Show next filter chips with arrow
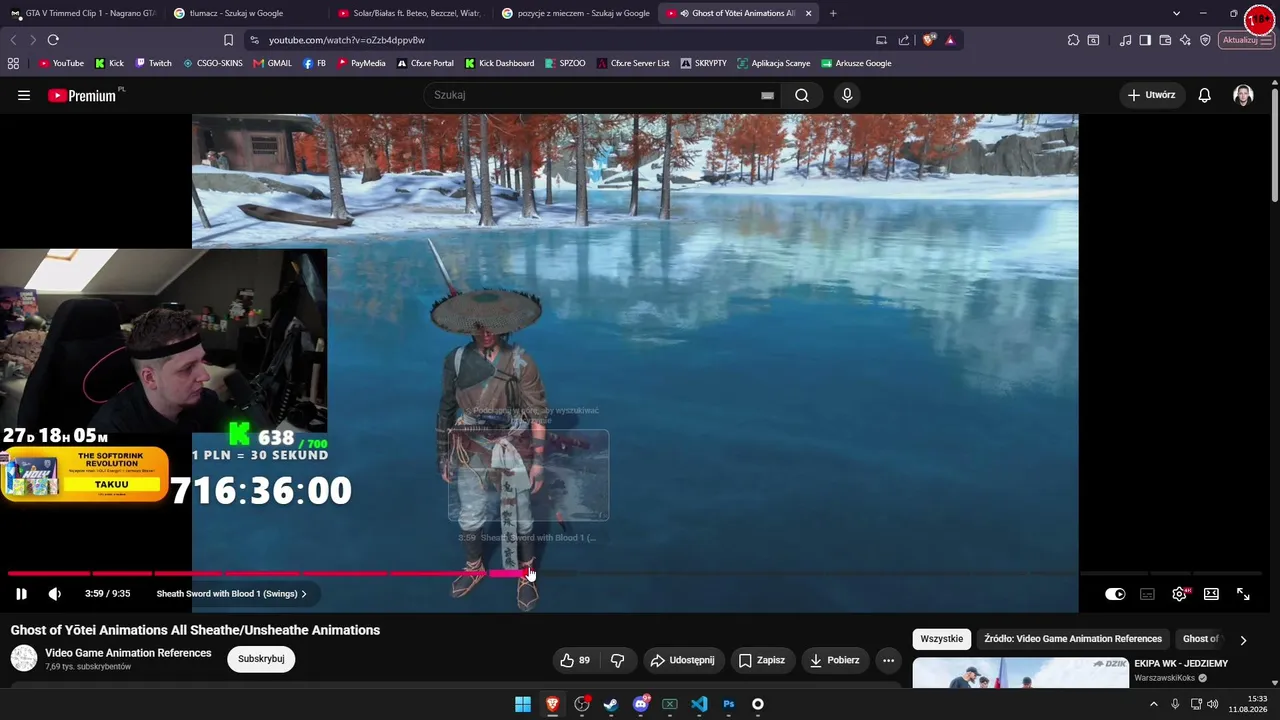This screenshot has height=720, width=1280. (x=1243, y=639)
